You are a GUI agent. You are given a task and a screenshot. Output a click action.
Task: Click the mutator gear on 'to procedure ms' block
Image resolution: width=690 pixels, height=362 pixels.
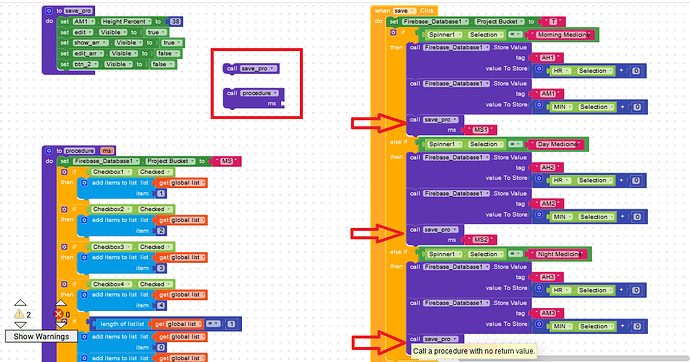49,151
